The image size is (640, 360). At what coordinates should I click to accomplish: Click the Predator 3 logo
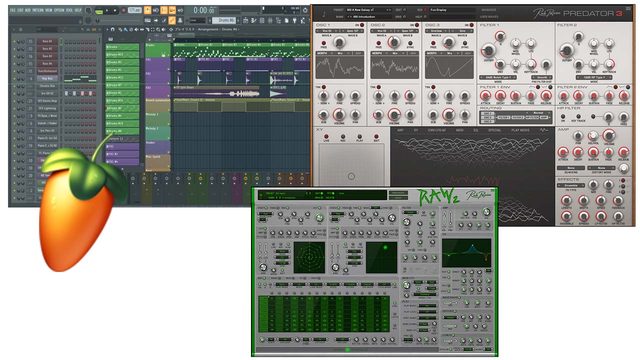(x=578, y=13)
